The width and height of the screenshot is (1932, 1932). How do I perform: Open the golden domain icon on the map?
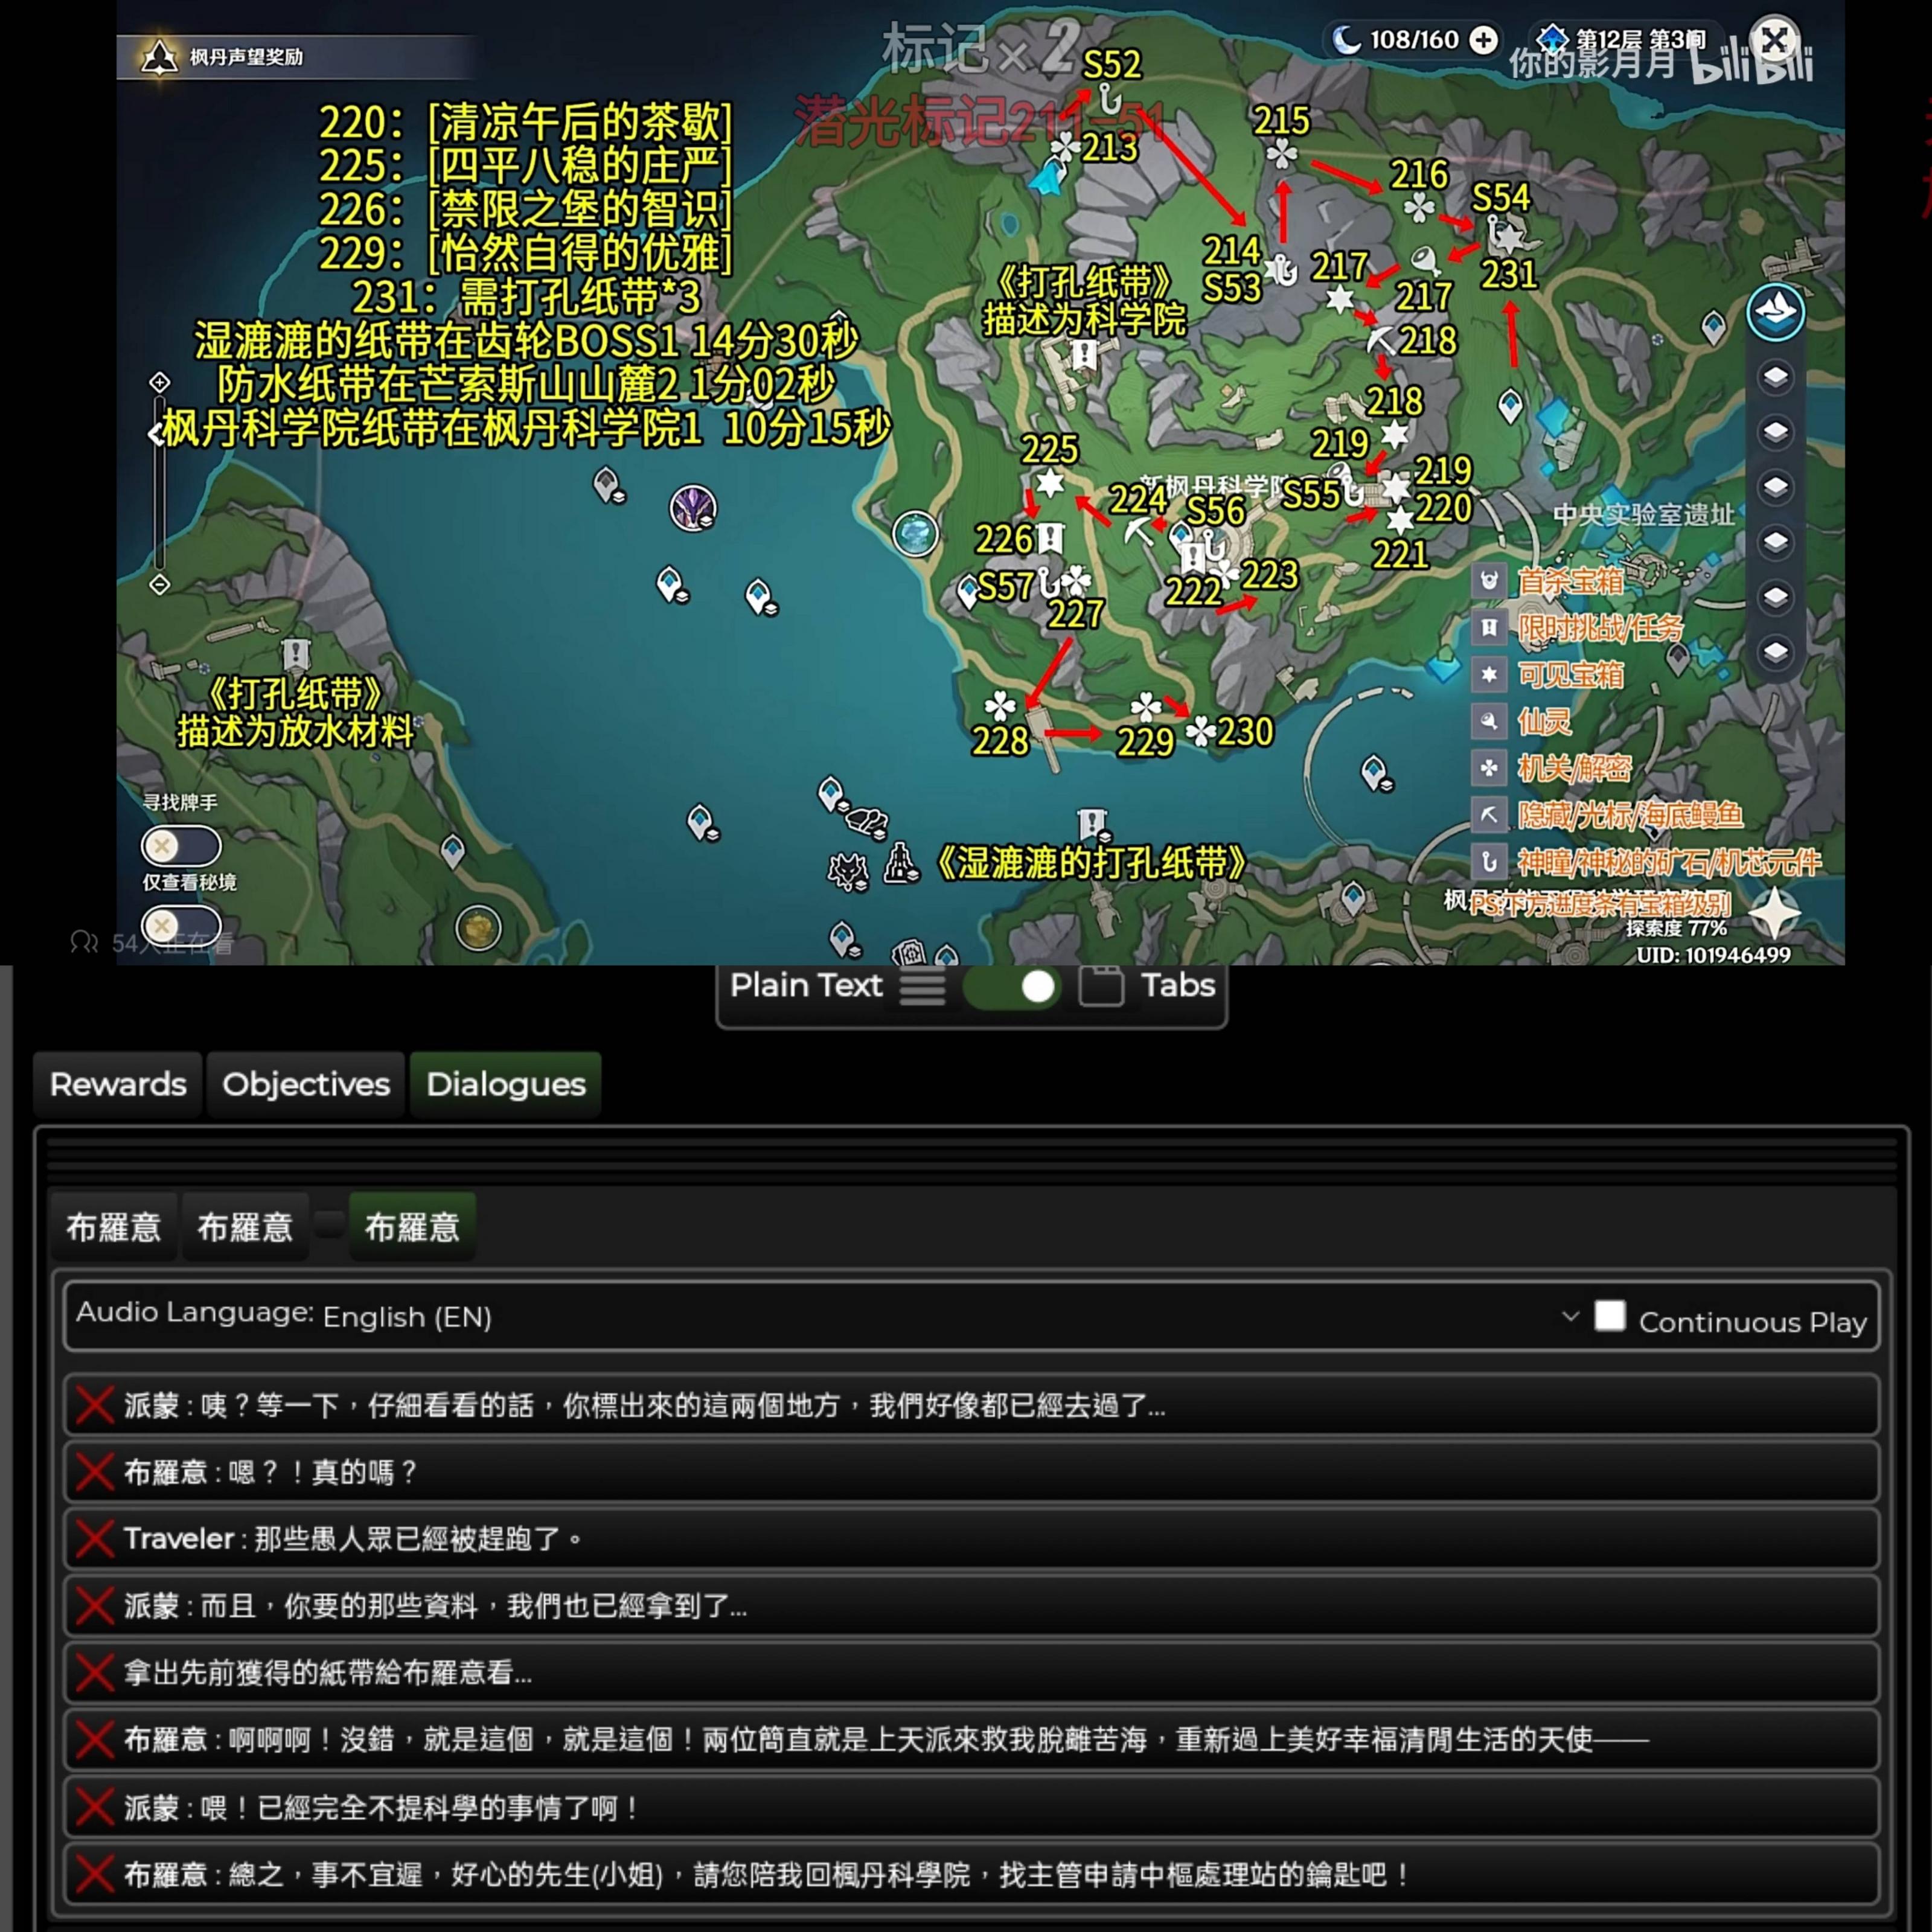click(x=478, y=928)
